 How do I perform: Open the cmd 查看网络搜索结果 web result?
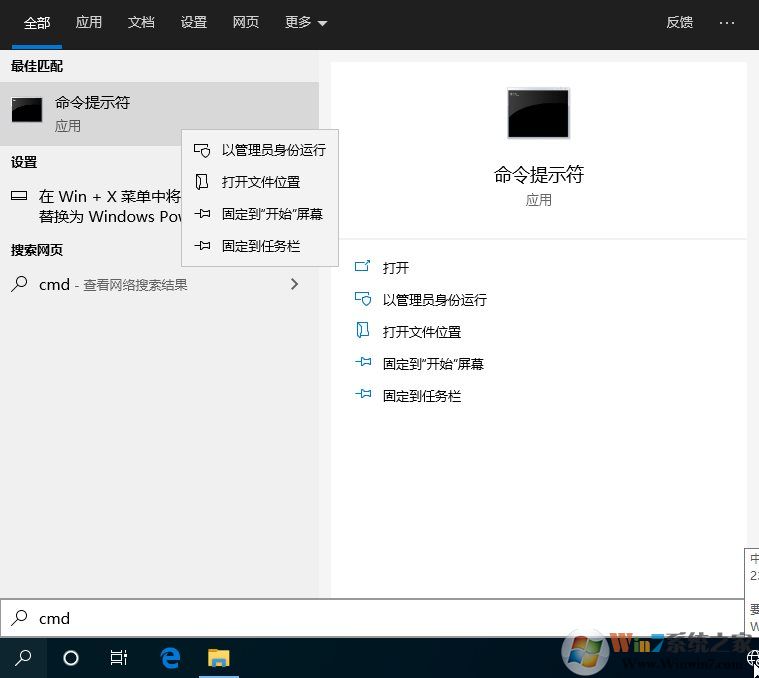159,284
